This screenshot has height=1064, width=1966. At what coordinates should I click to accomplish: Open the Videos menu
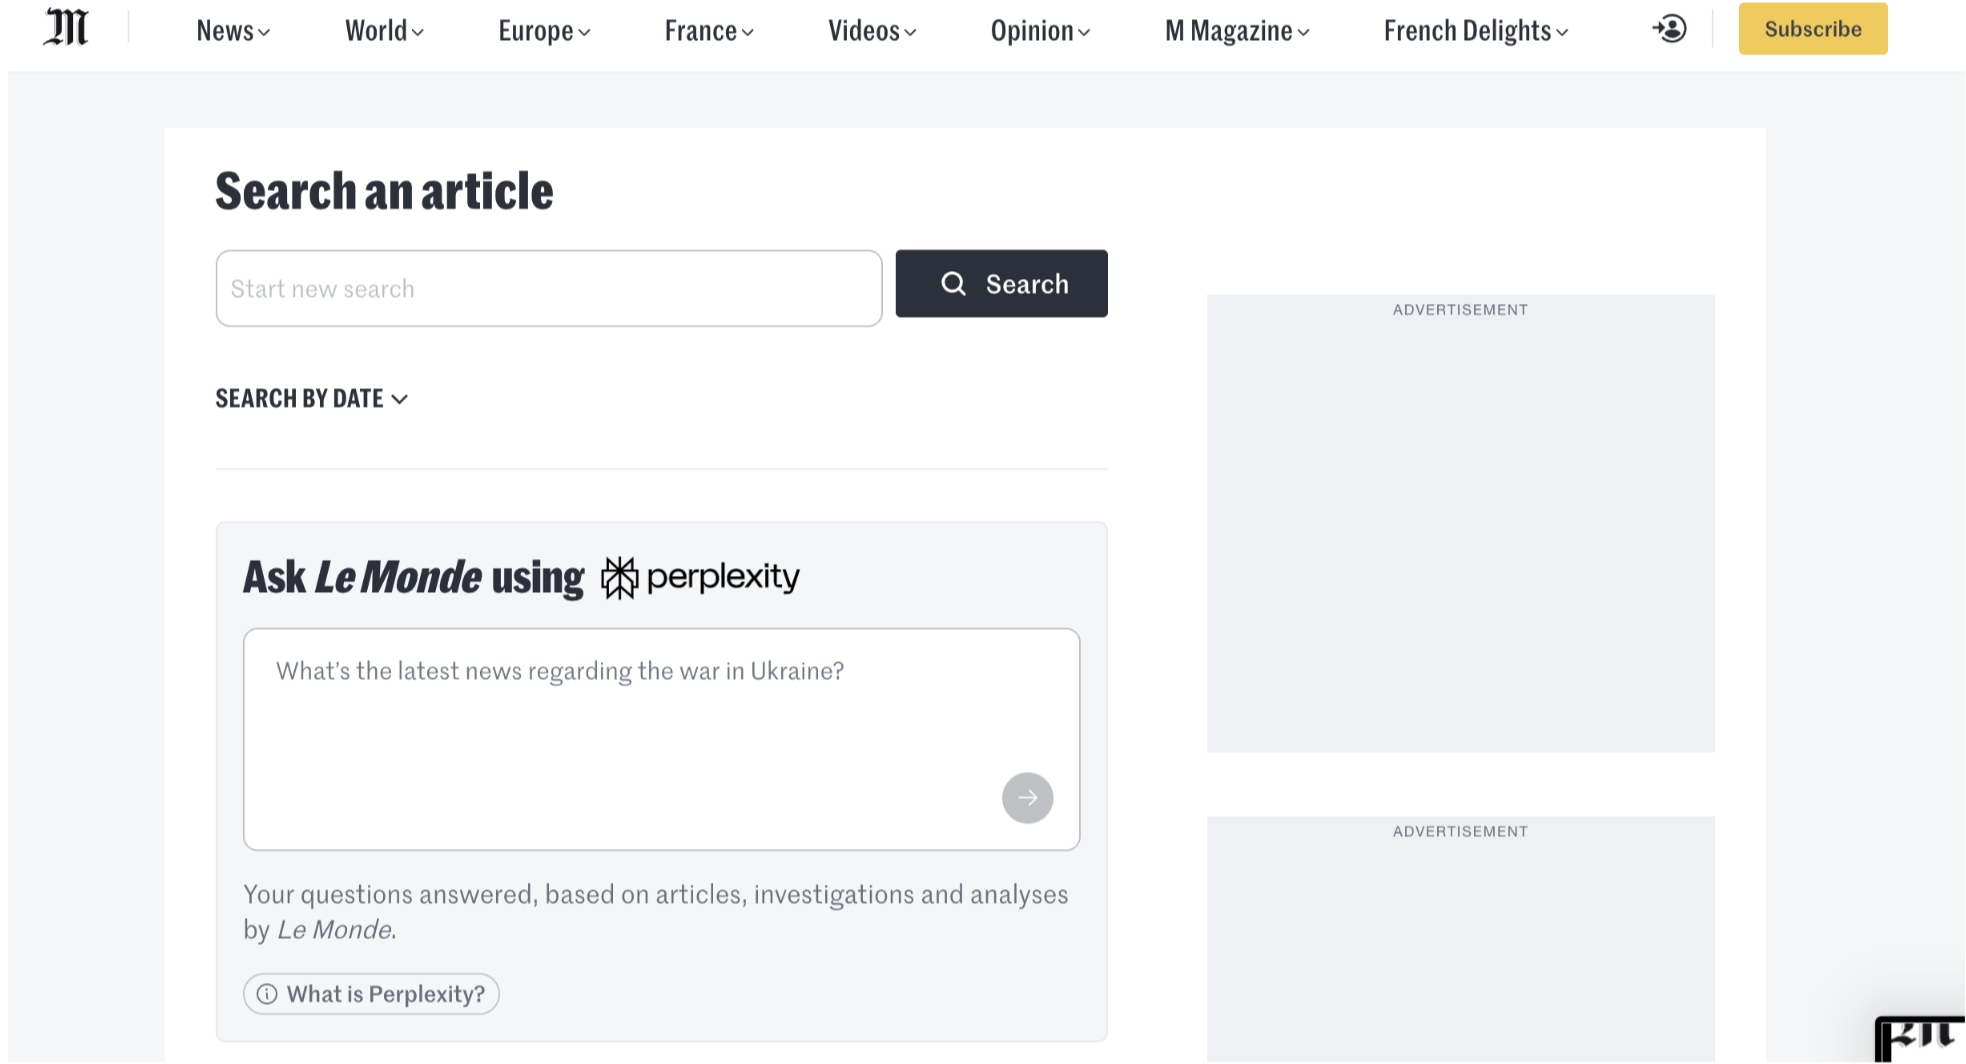(872, 31)
